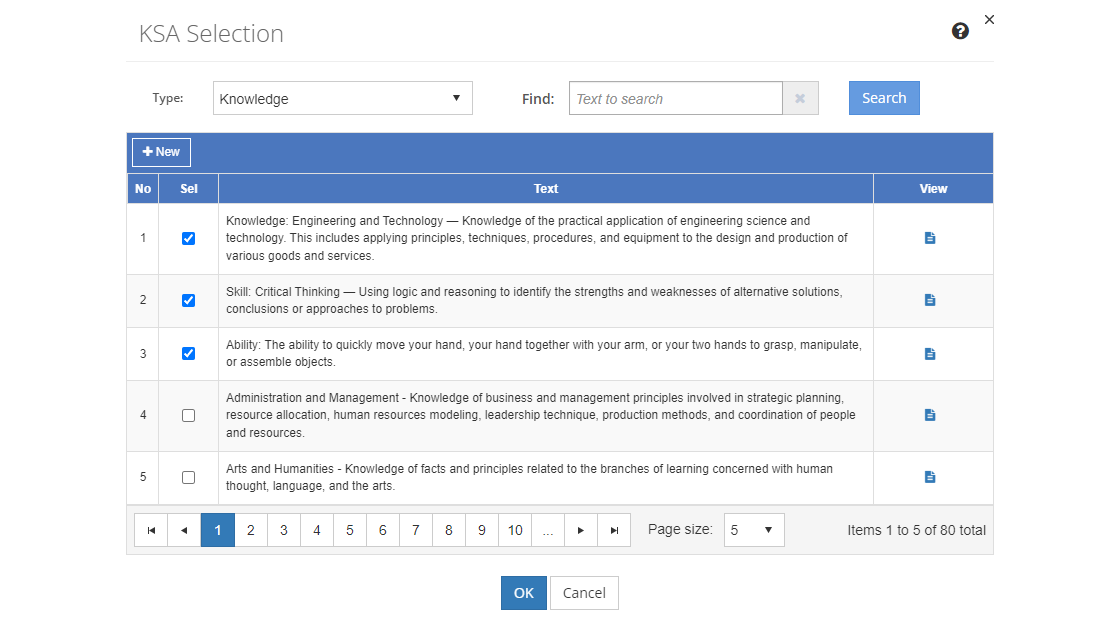
Task: Show more pages via ellipsis button
Action: pos(548,530)
